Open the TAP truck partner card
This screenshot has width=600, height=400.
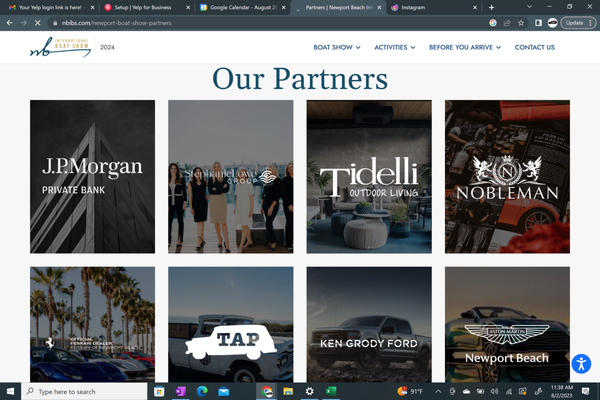pyautogui.click(x=231, y=325)
